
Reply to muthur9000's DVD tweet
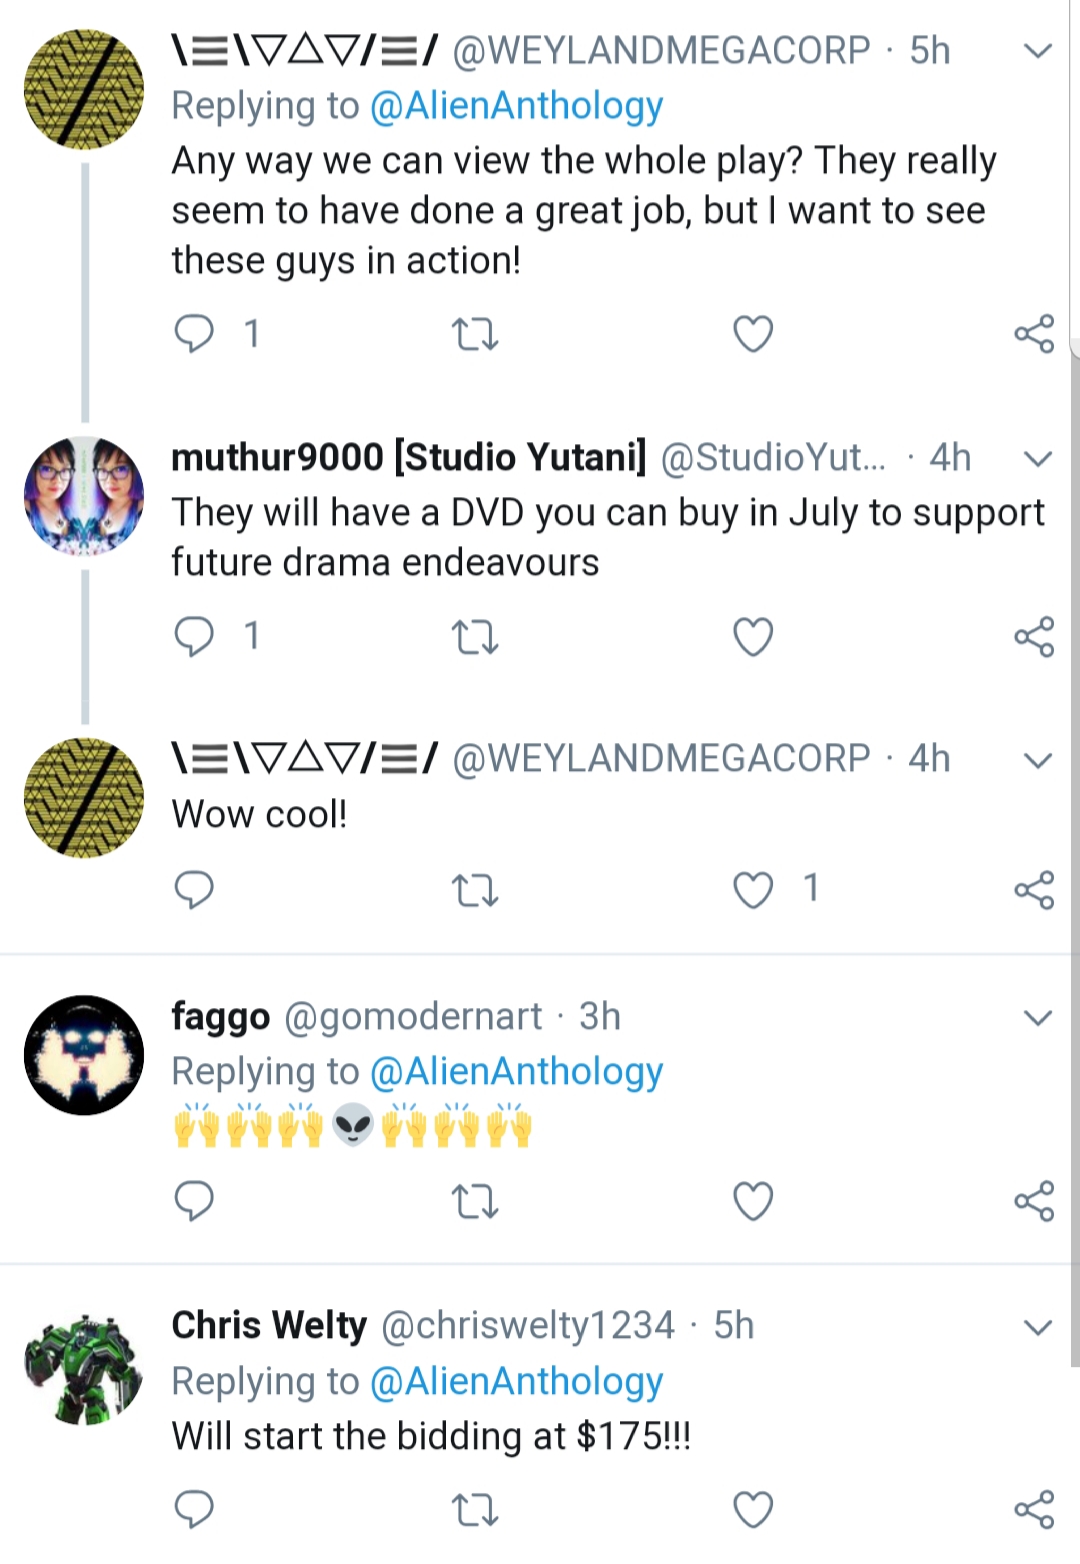click(x=194, y=636)
